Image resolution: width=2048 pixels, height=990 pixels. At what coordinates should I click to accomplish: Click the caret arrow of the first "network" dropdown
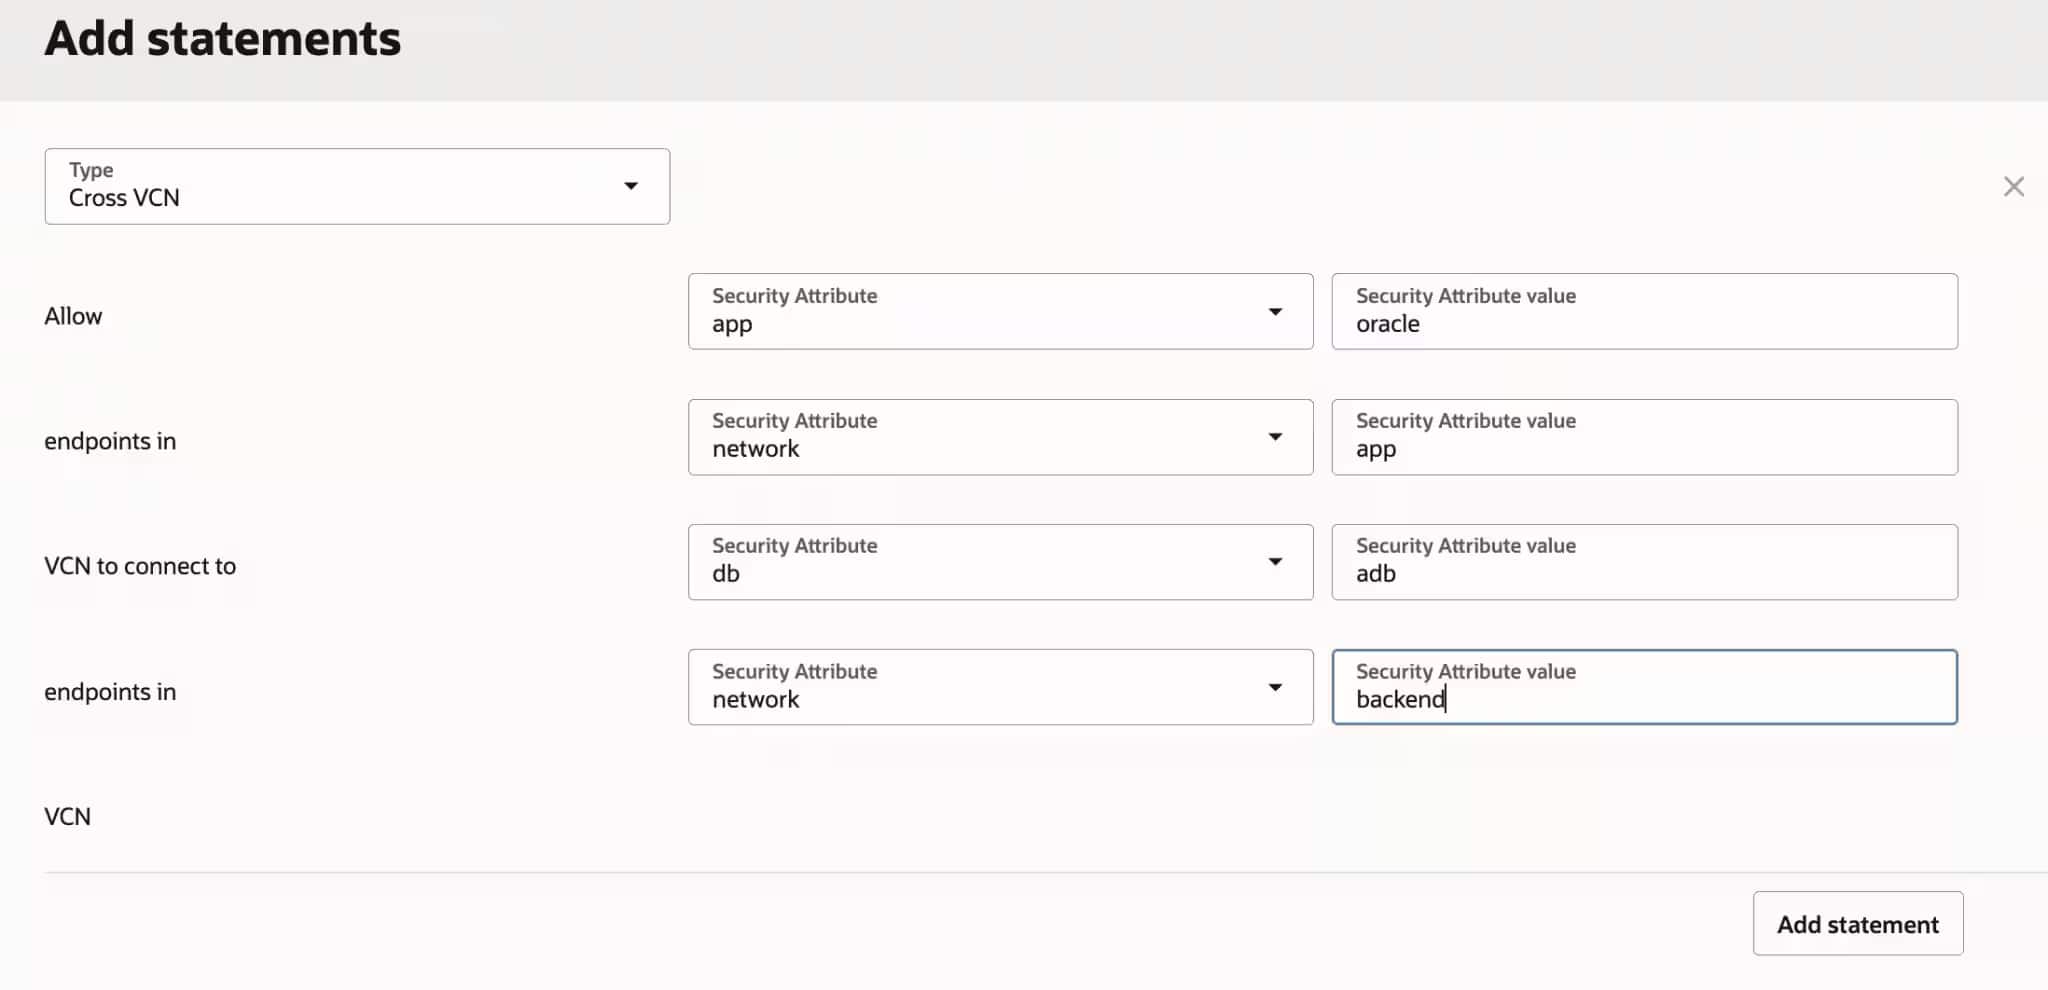coord(1275,437)
